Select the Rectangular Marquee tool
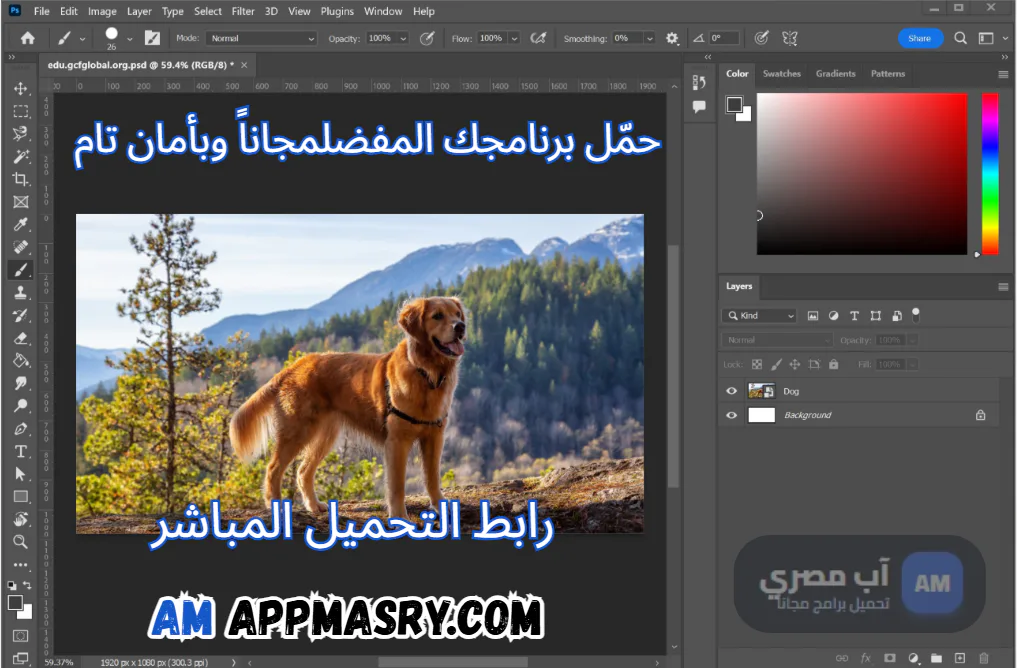Image resolution: width=1017 pixels, height=668 pixels. [x=21, y=112]
